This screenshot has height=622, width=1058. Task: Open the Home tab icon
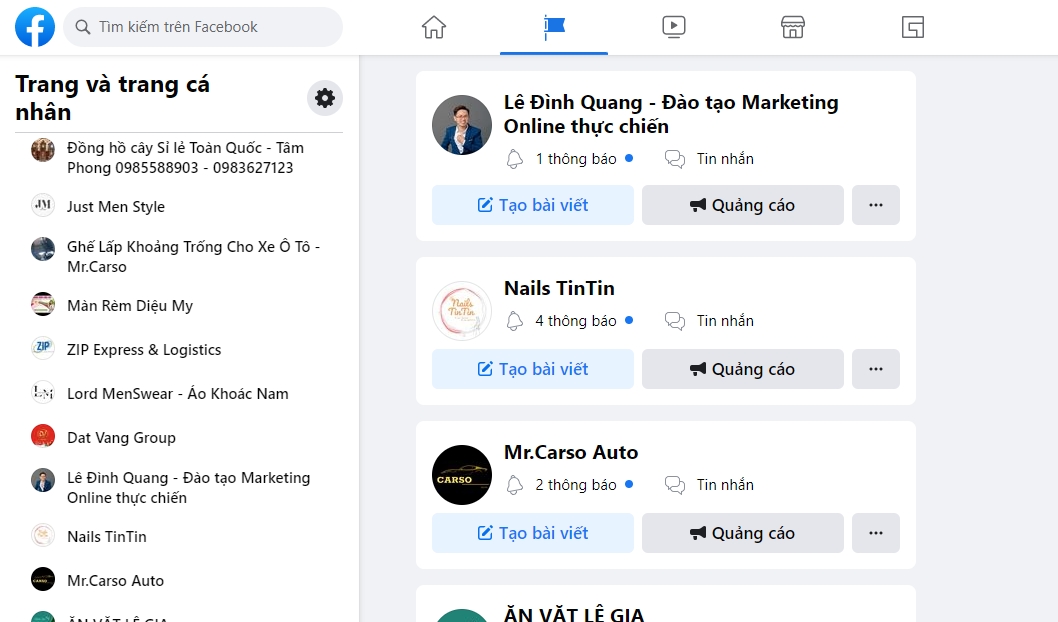tap(434, 27)
